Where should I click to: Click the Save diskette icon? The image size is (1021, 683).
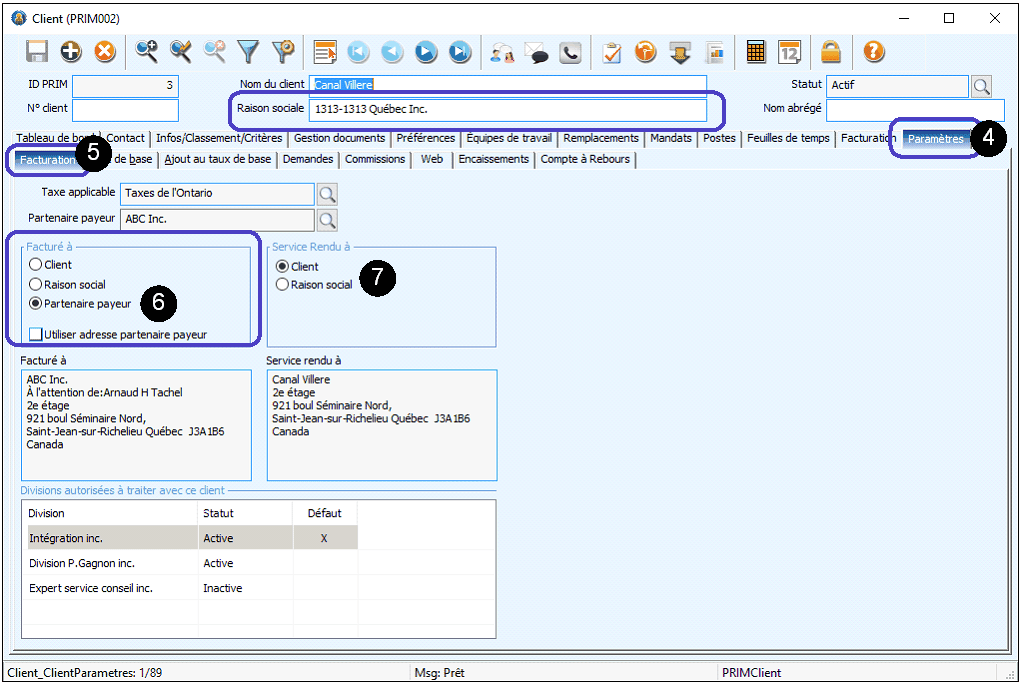point(37,51)
